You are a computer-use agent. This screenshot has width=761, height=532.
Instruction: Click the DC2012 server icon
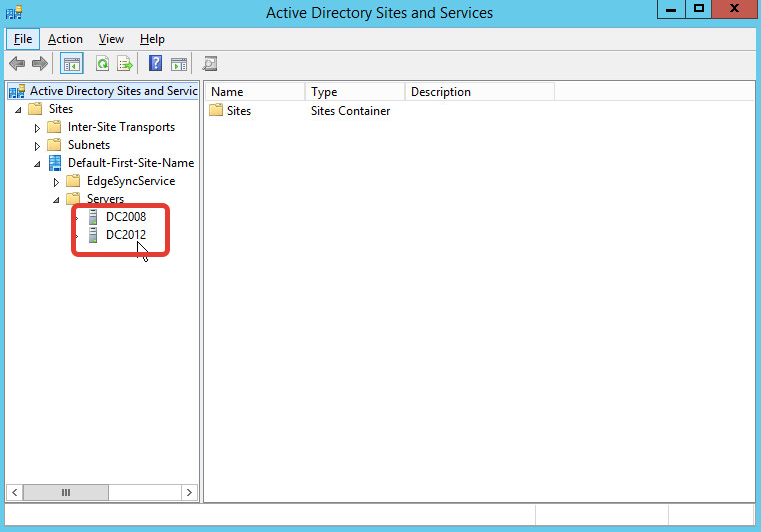[x=93, y=235]
